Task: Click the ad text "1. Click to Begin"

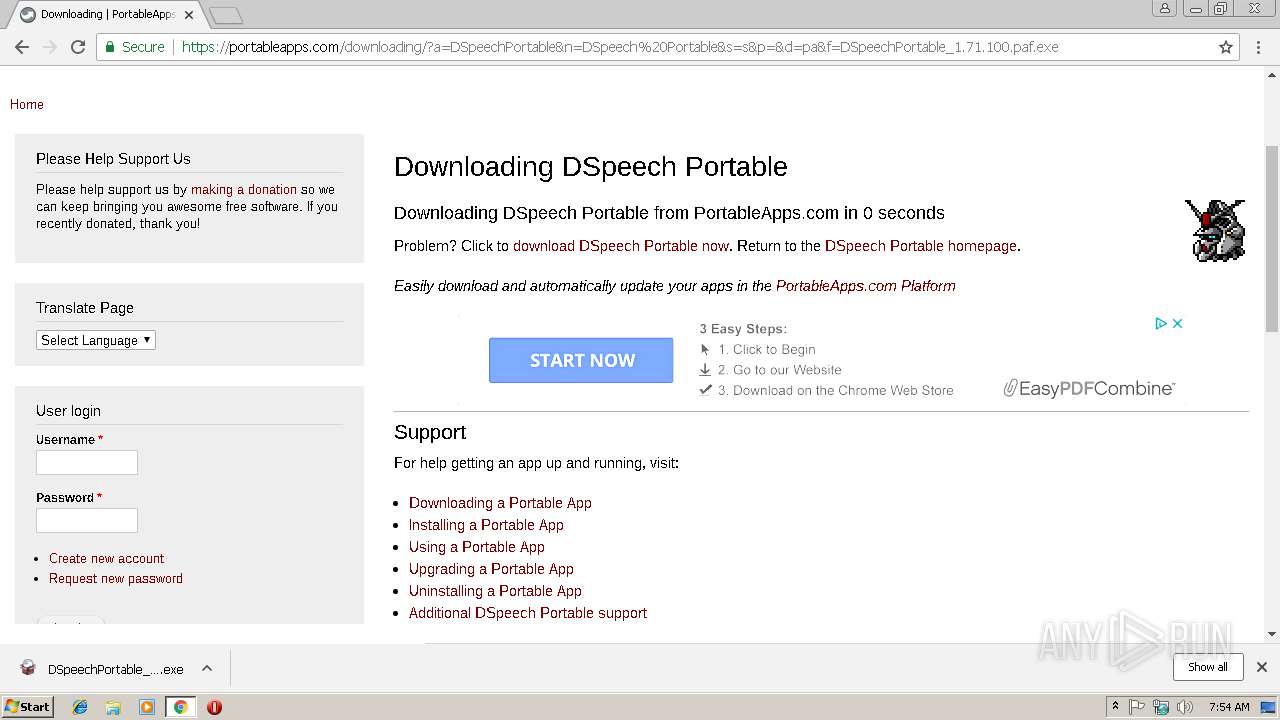Action: [767, 349]
